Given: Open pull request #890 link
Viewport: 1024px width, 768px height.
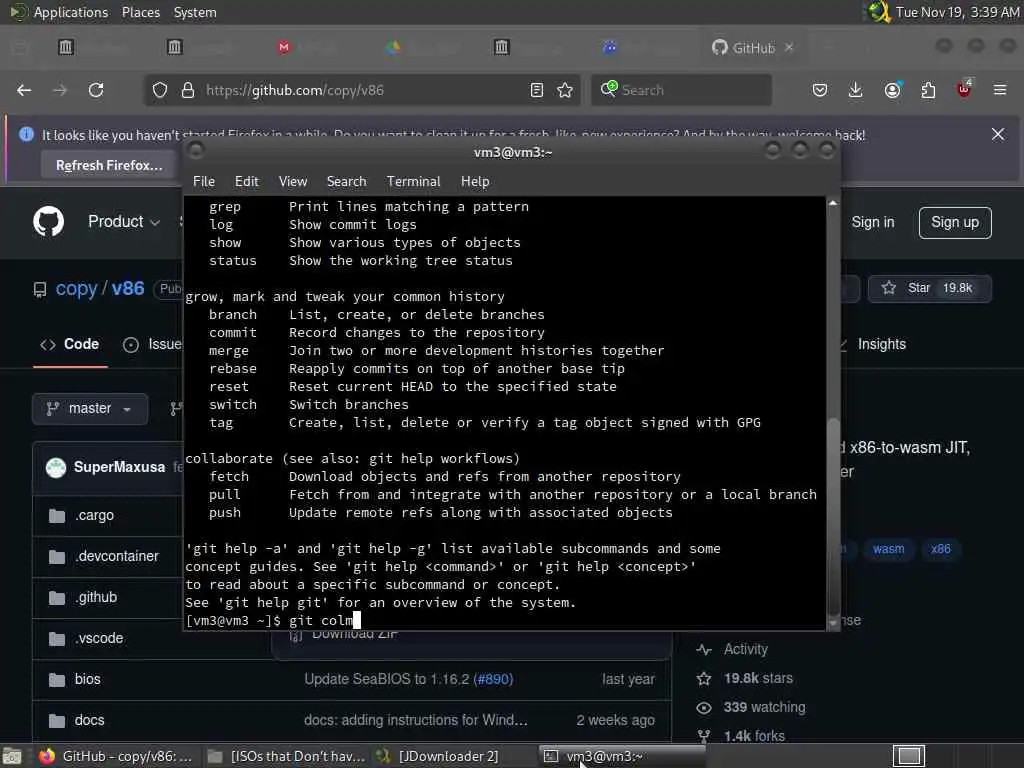Looking at the screenshot, I should 494,679.
